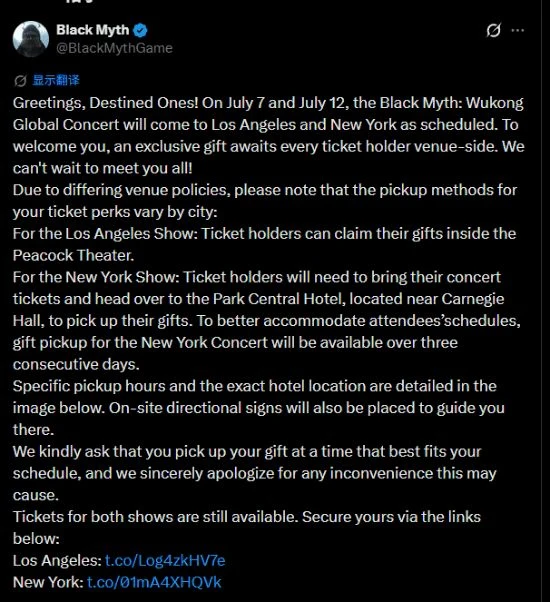Select the 'Specific pickup hours' line
The height and width of the screenshot is (602, 550).
pyautogui.click(x=254, y=386)
